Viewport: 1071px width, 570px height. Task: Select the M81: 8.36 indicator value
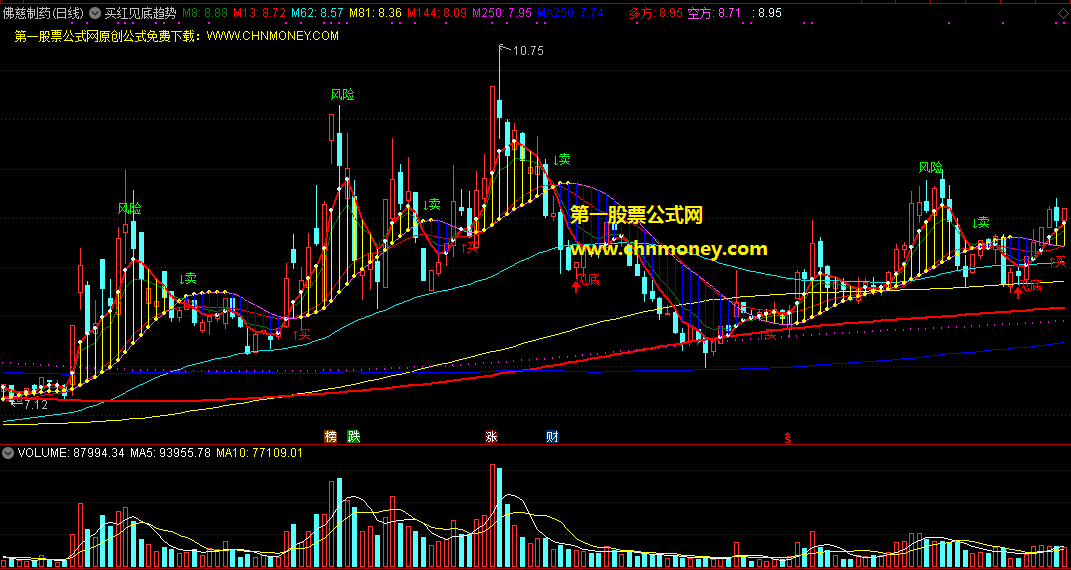tap(375, 13)
